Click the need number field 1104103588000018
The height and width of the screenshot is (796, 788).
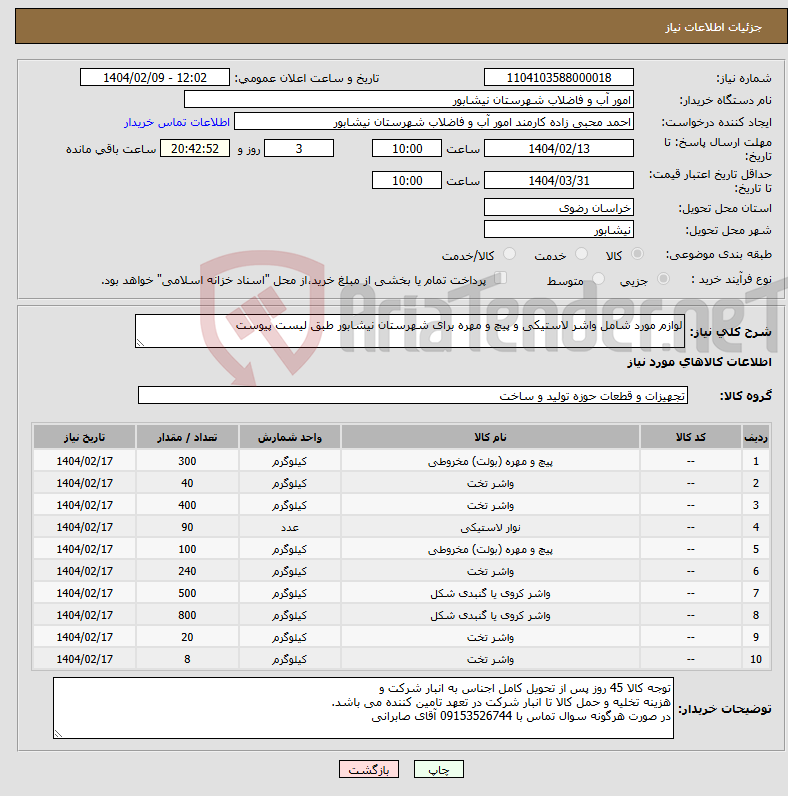(559, 78)
